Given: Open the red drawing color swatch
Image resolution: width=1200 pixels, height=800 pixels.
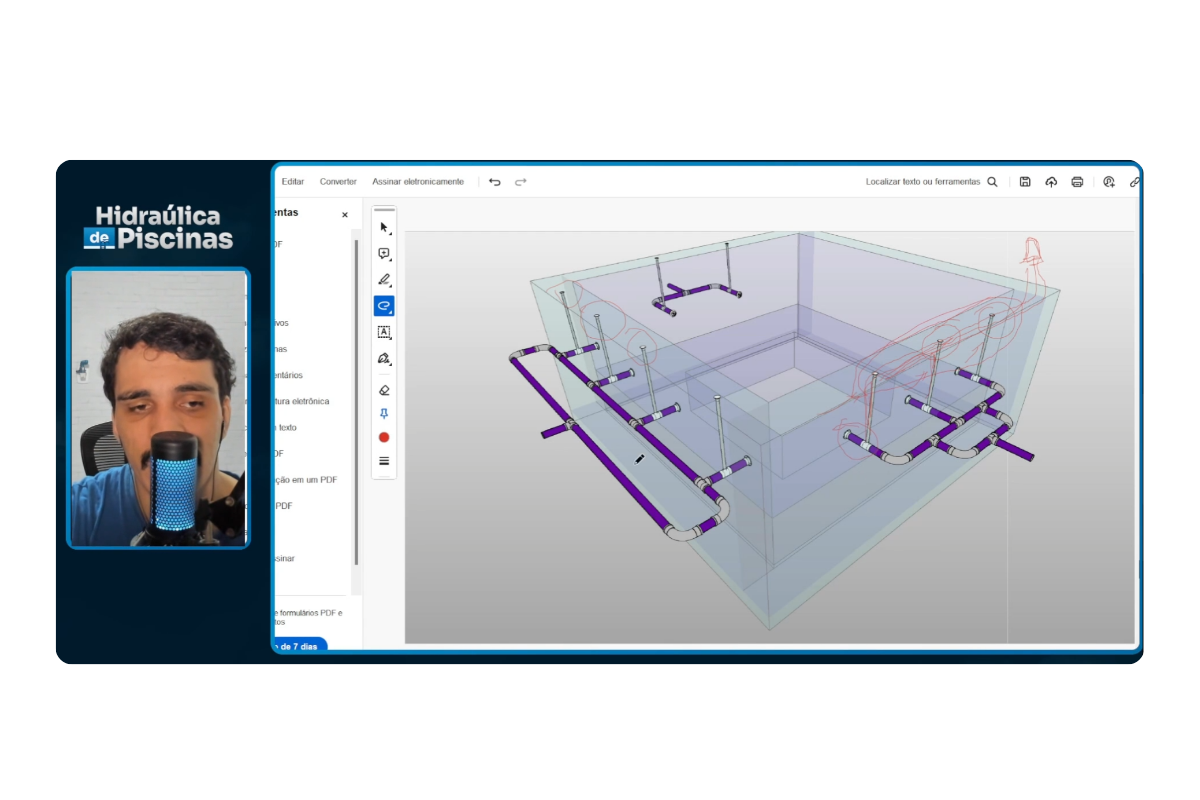Looking at the screenshot, I should [x=384, y=438].
